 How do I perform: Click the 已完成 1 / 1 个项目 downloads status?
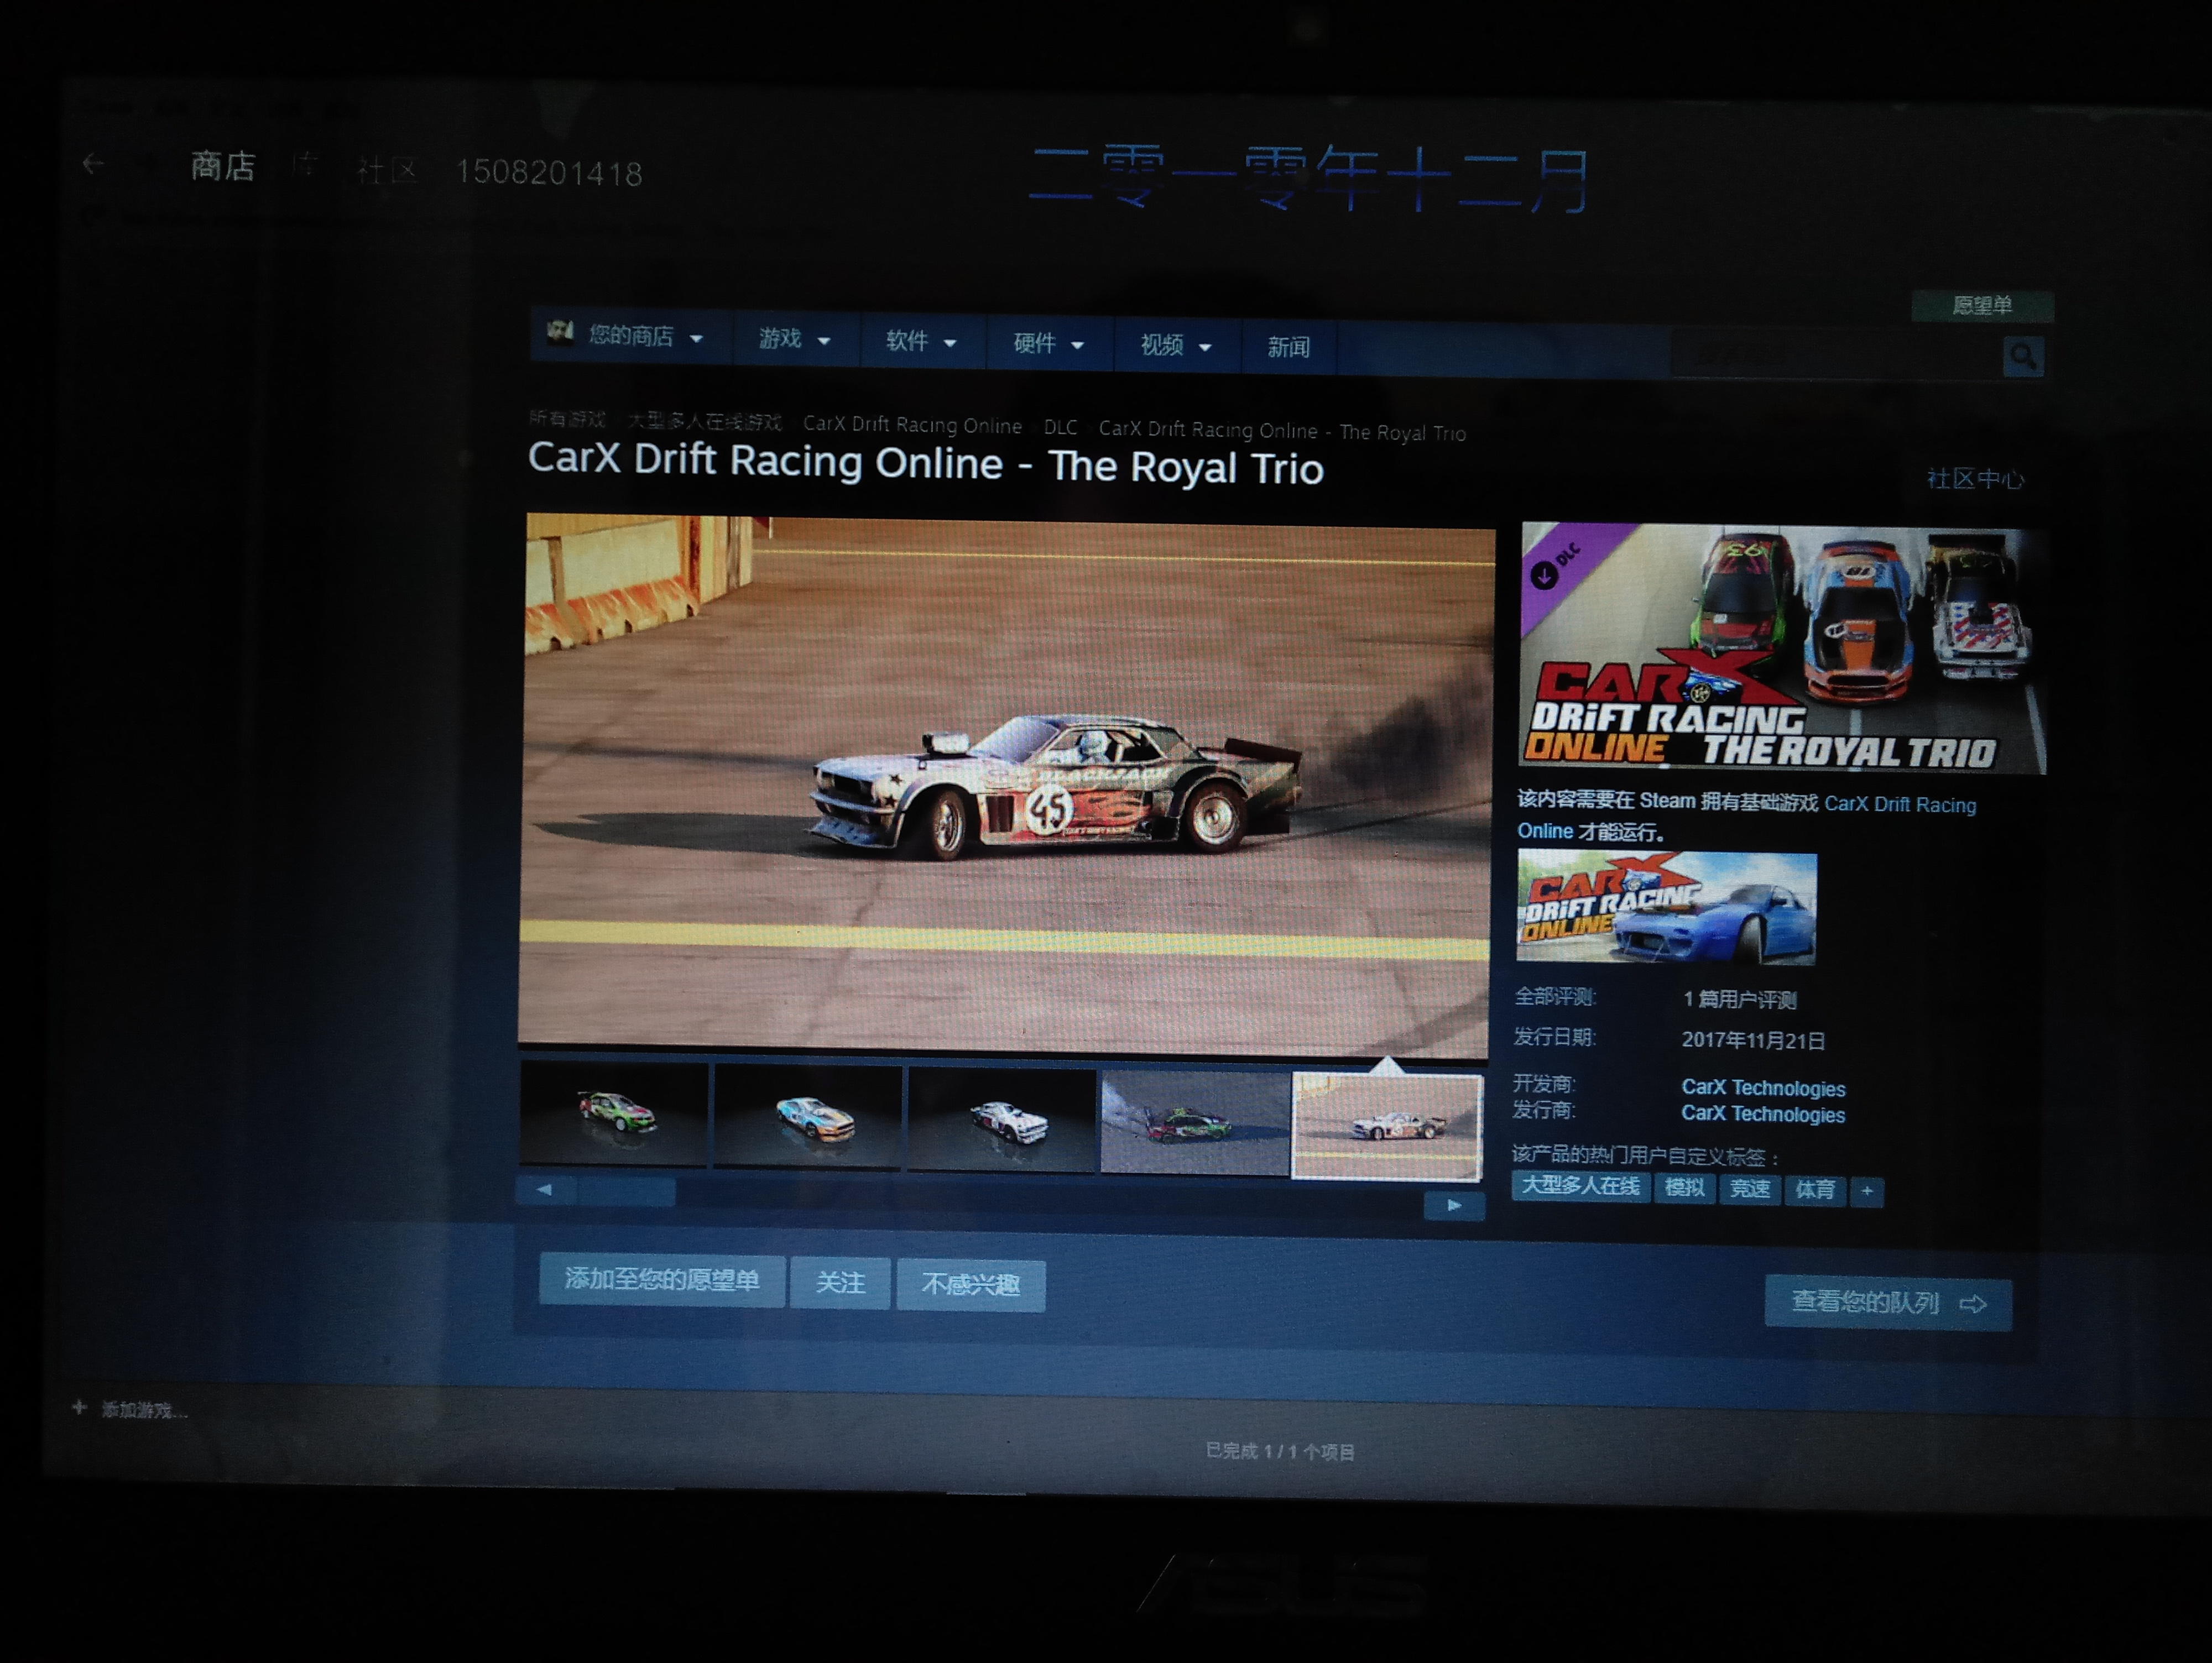(1280, 1451)
